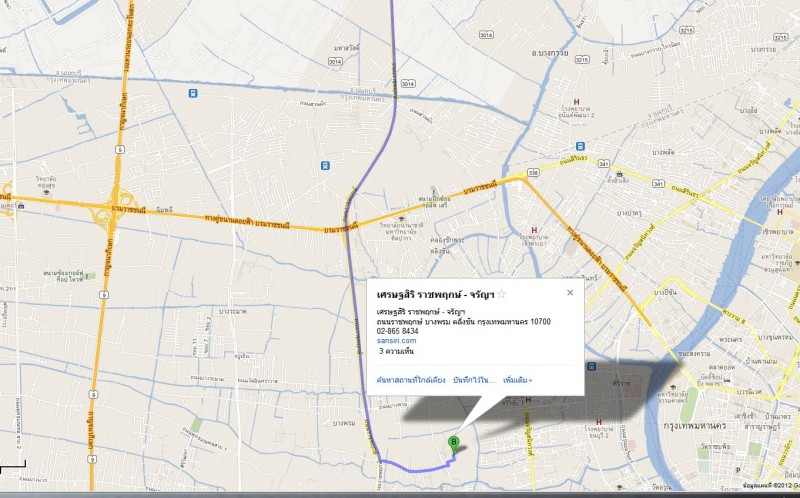
Task: Click the บางยี่ขัน label
Action: coord(666,292)
